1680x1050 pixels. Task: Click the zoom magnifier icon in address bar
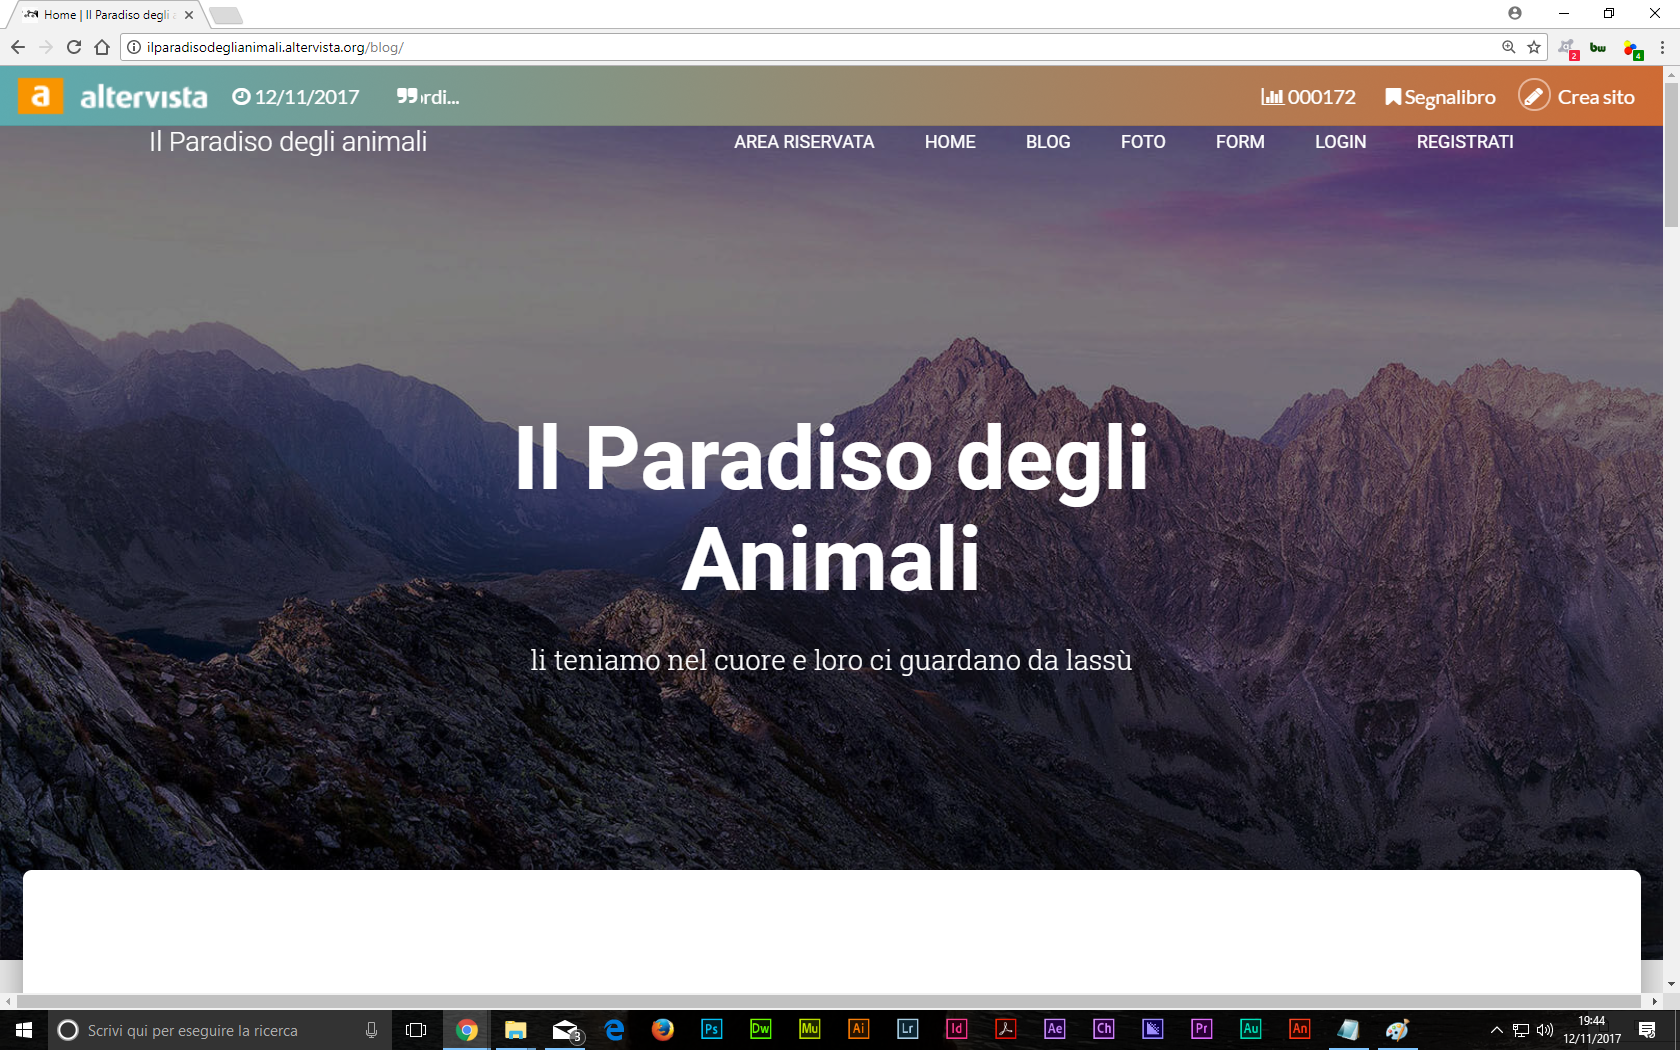point(1508,47)
